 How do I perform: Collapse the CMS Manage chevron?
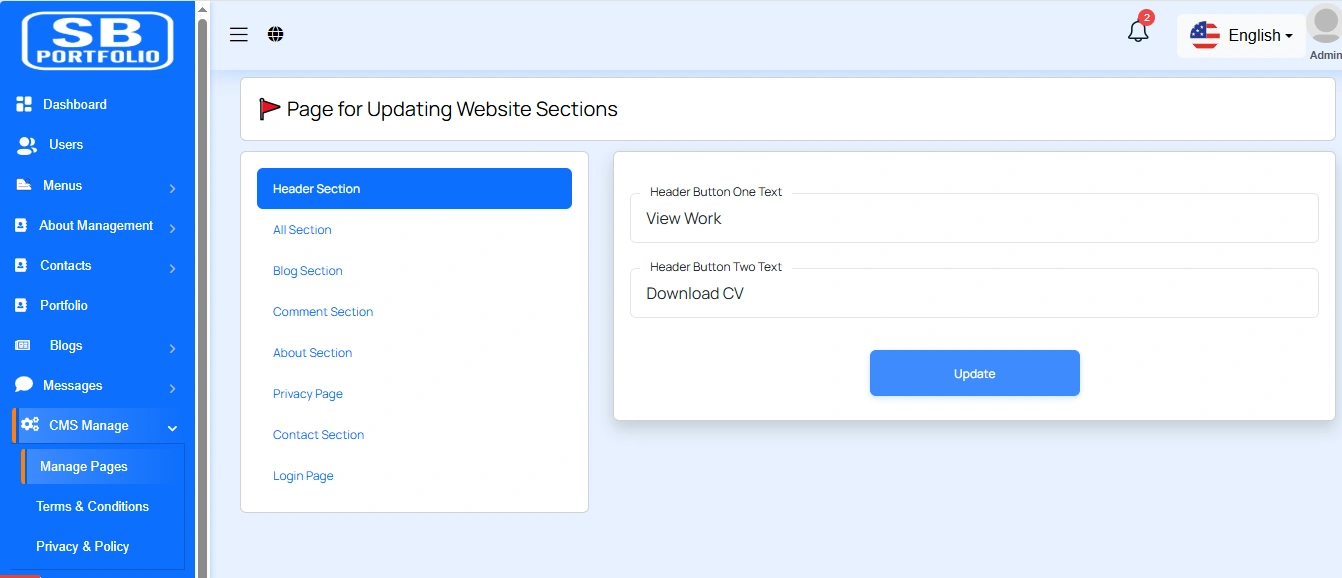pos(173,428)
